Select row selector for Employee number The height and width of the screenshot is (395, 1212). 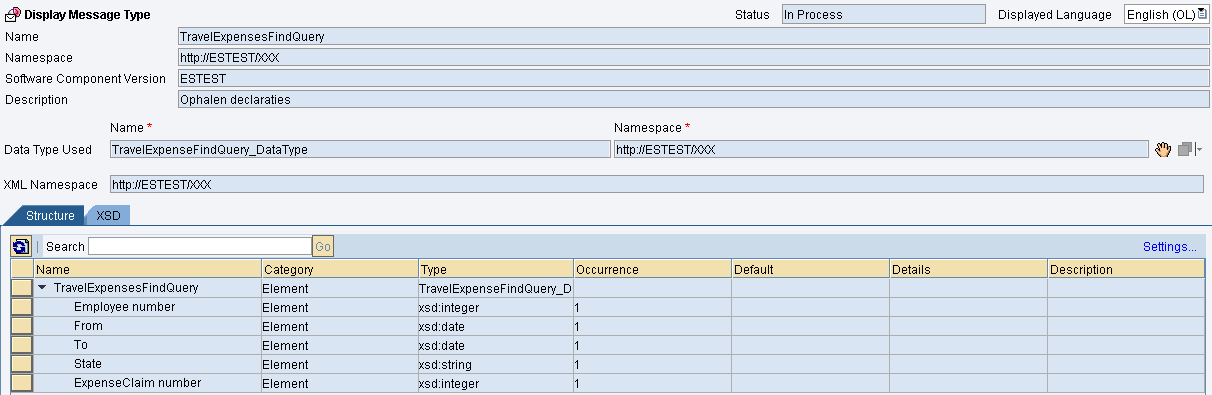[22, 307]
